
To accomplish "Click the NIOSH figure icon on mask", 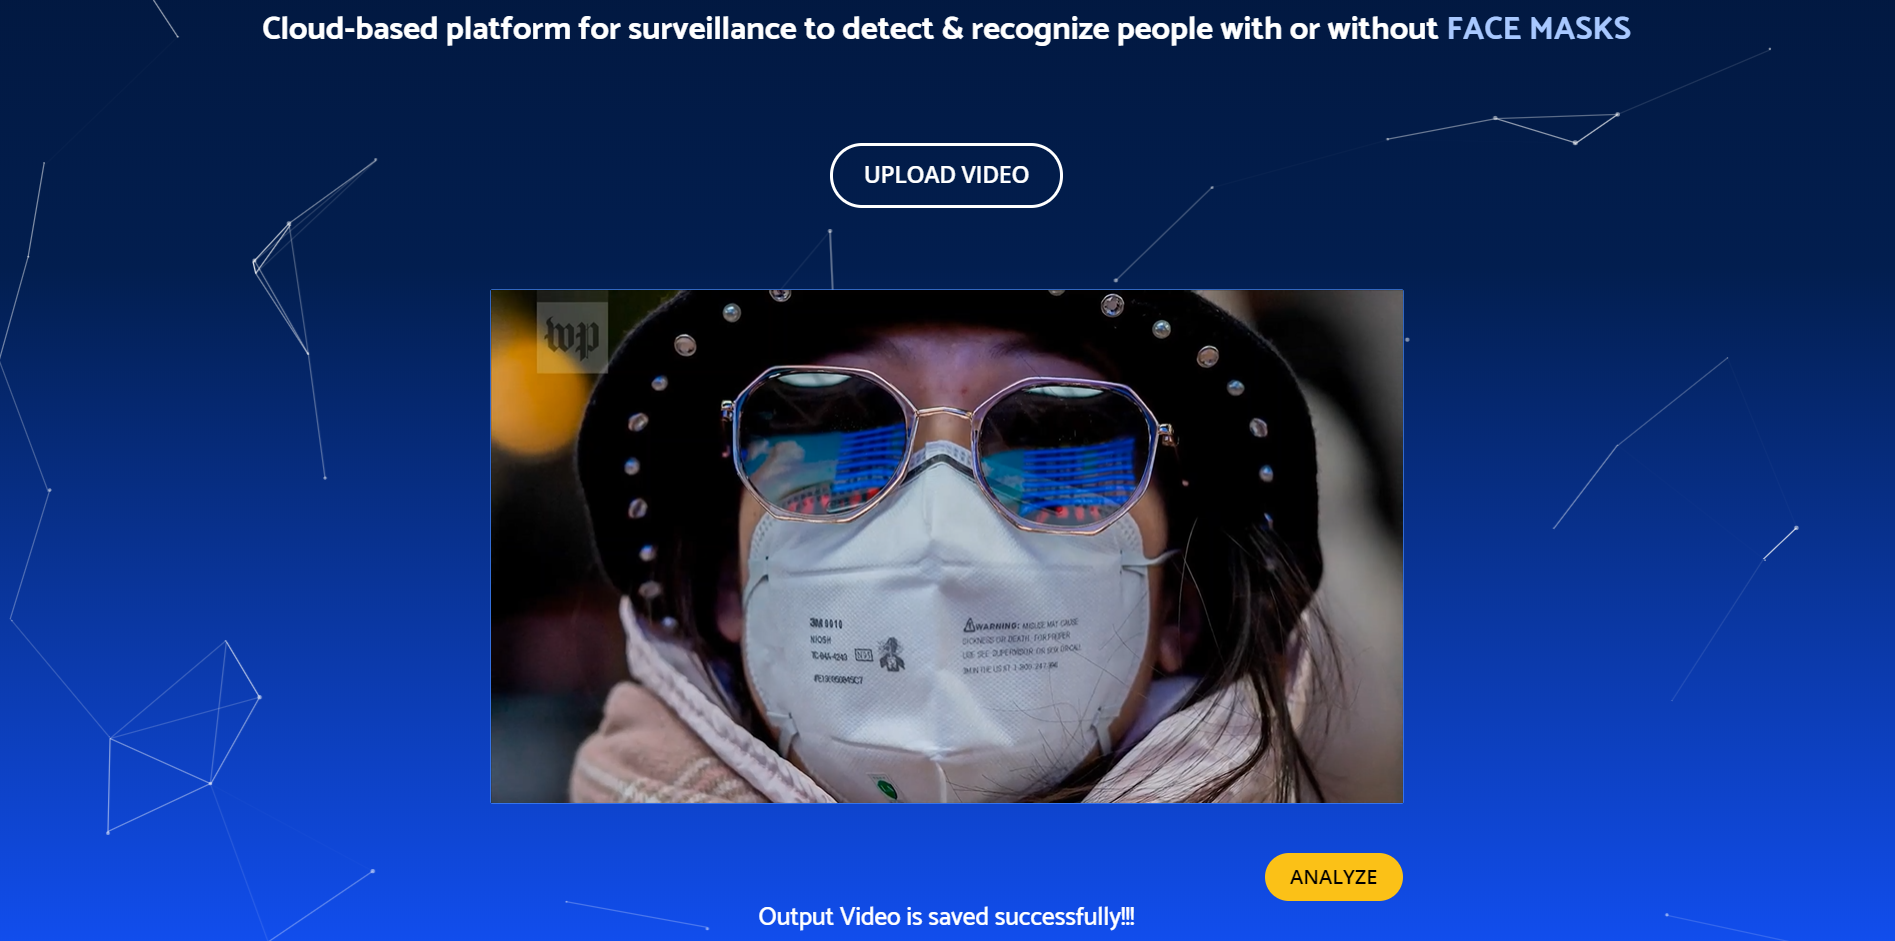I will pyautogui.click(x=891, y=655).
